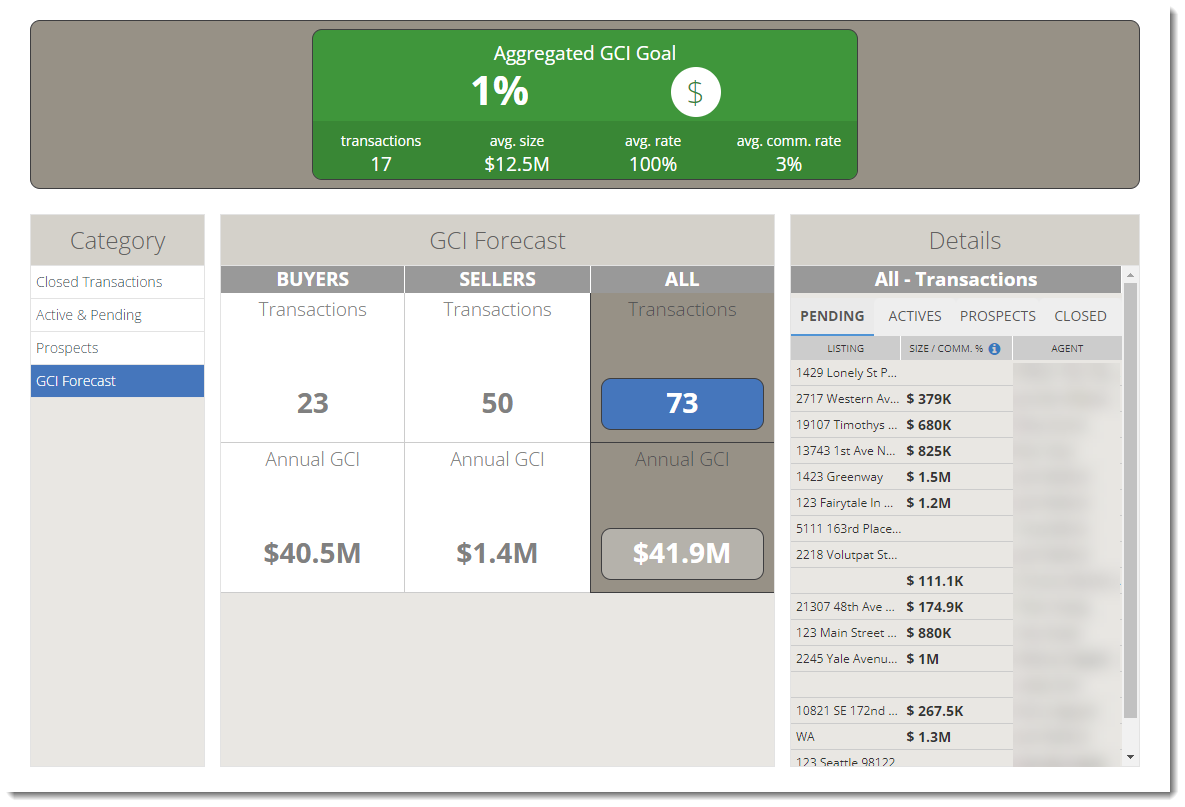
Task: Sort by the LISTING column header
Action: pos(845,349)
